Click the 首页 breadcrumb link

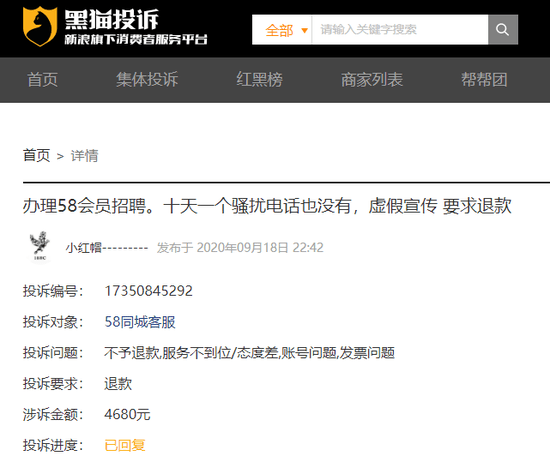(x=36, y=155)
